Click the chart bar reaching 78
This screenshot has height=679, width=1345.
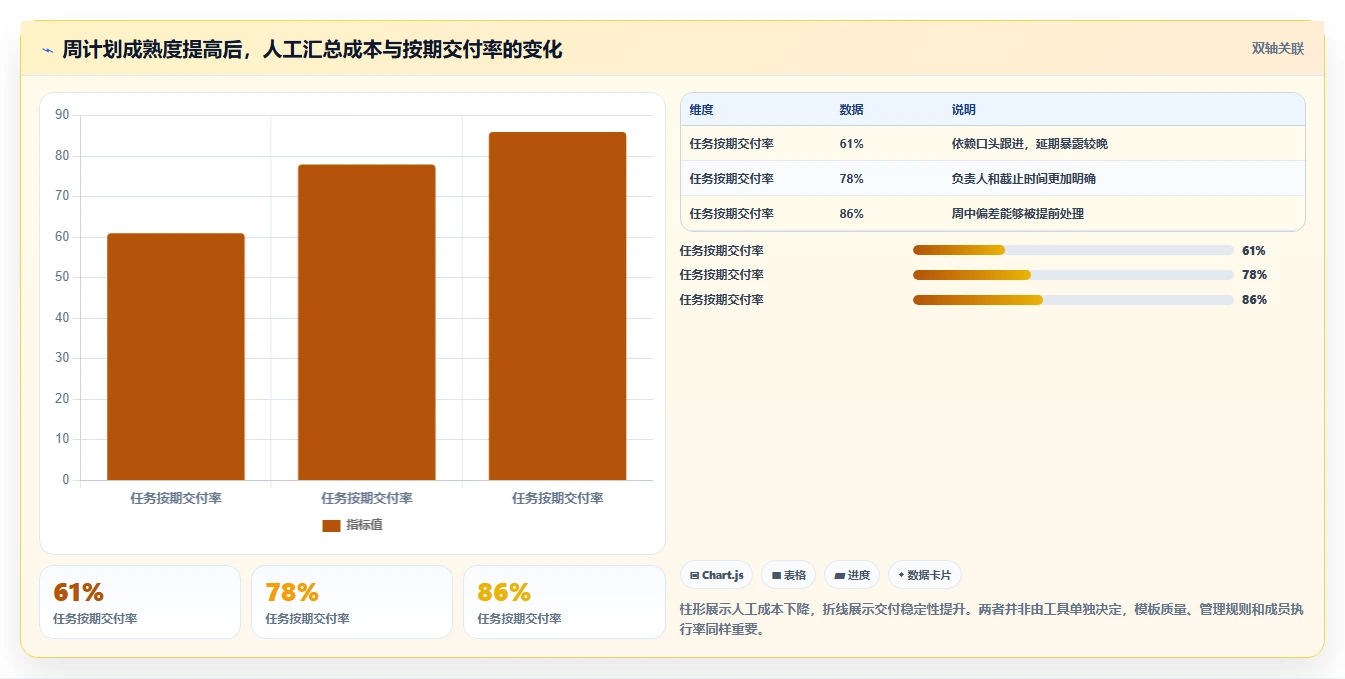367,322
